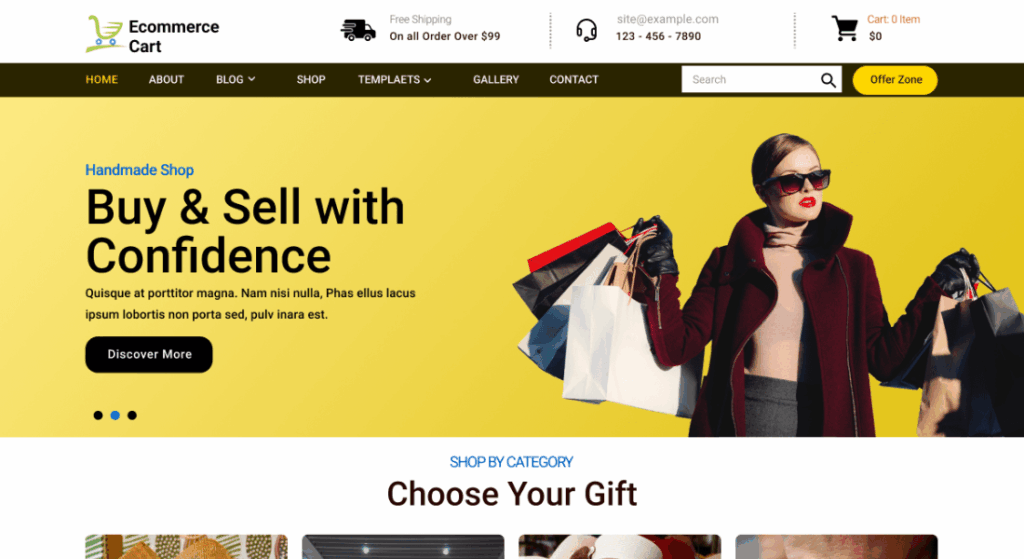Image resolution: width=1024 pixels, height=559 pixels.
Task: Click the yellow Offer Zone button
Action: 895,80
